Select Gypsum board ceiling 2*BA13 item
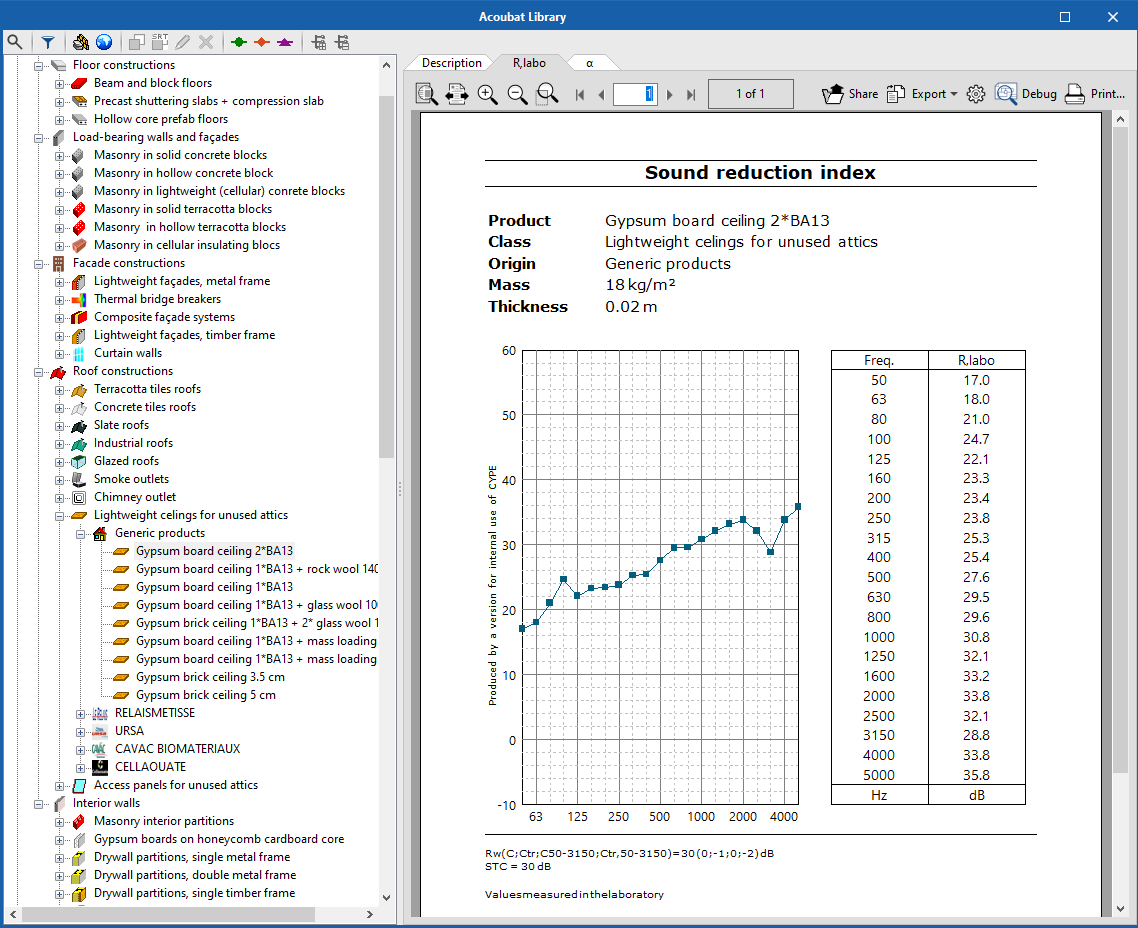The image size is (1138, 928). point(214,551)
